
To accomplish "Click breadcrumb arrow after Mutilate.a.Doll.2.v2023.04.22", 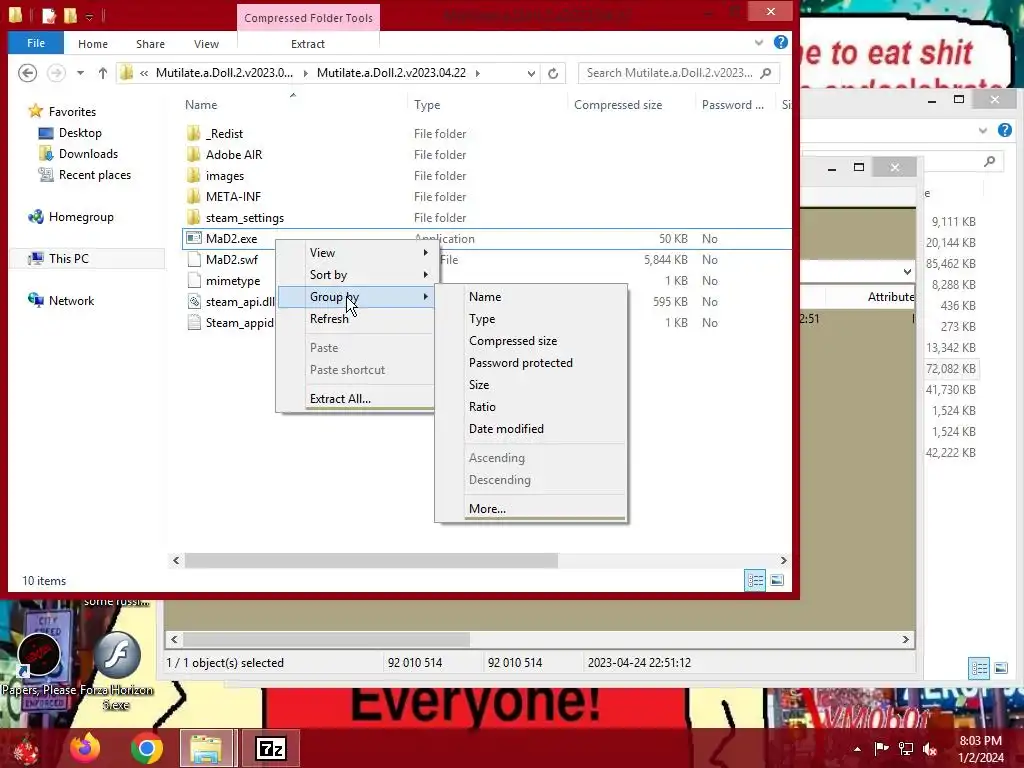I will coord(478,73).
